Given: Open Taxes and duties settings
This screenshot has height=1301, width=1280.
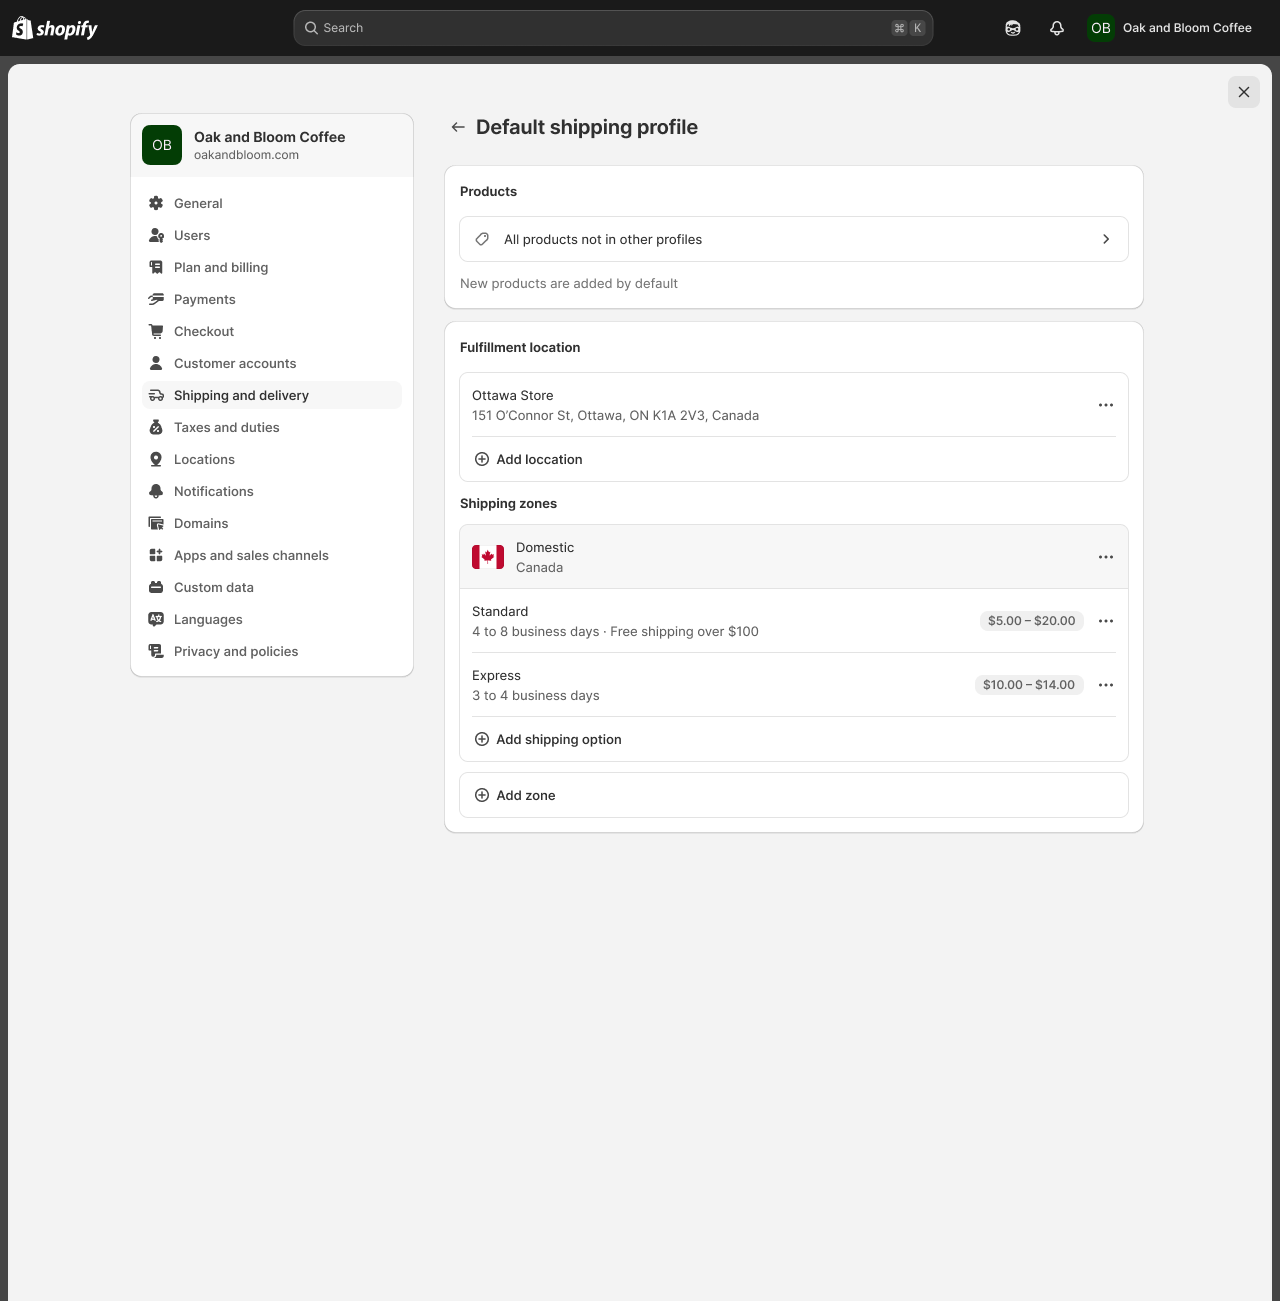Looking at the screenshot, I should (x=272, y=427).
